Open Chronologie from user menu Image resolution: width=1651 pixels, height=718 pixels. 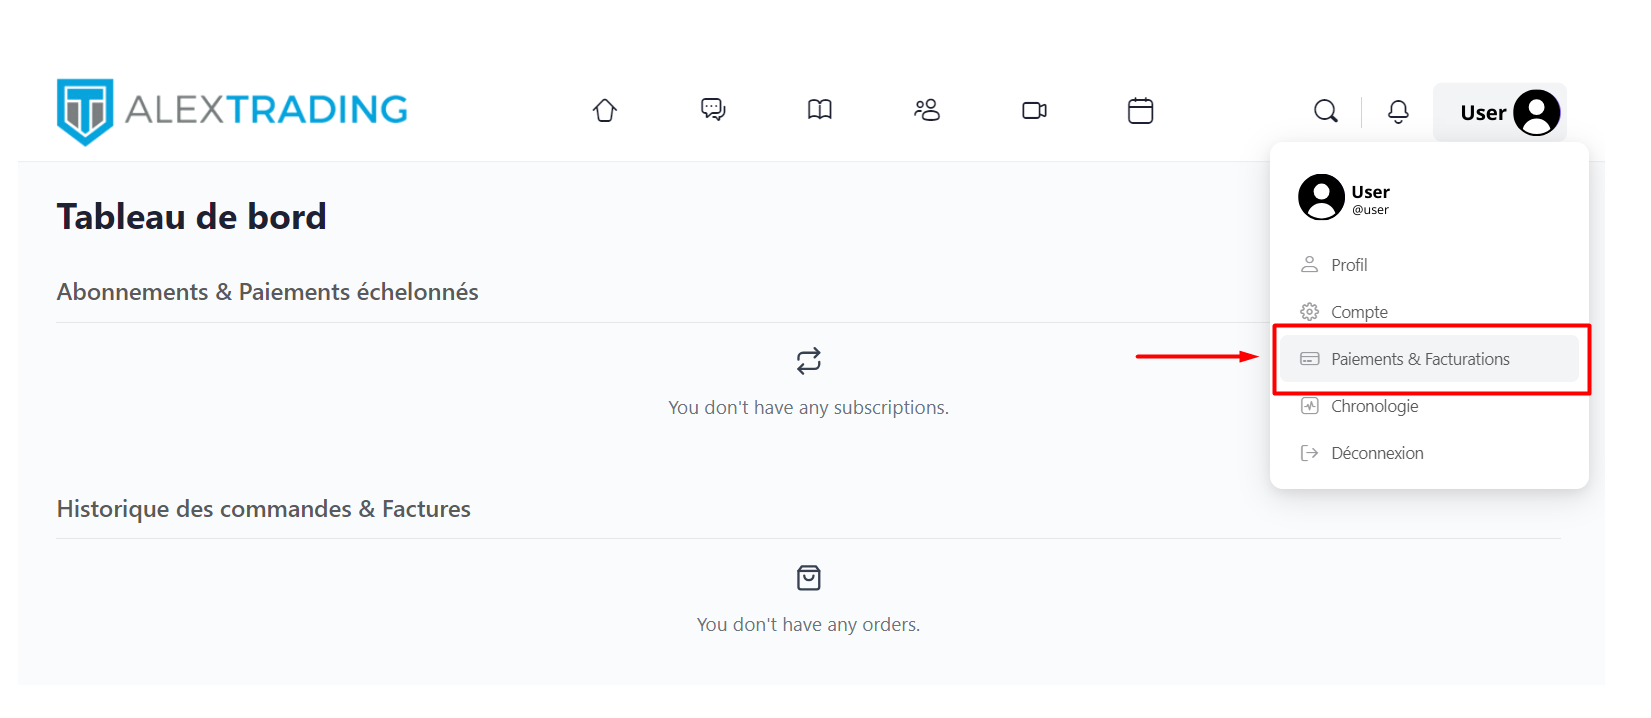[1374, 406]
